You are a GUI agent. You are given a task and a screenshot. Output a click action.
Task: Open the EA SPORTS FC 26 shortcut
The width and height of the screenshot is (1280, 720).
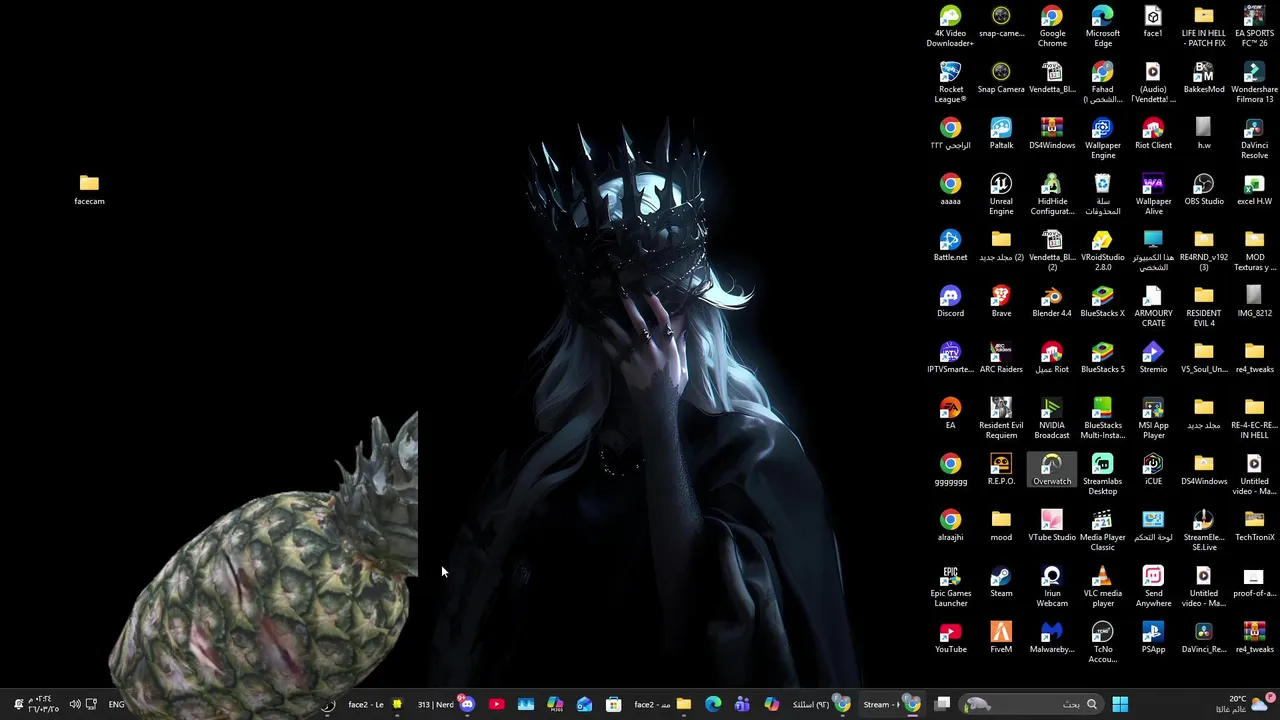click(1254, 26)
